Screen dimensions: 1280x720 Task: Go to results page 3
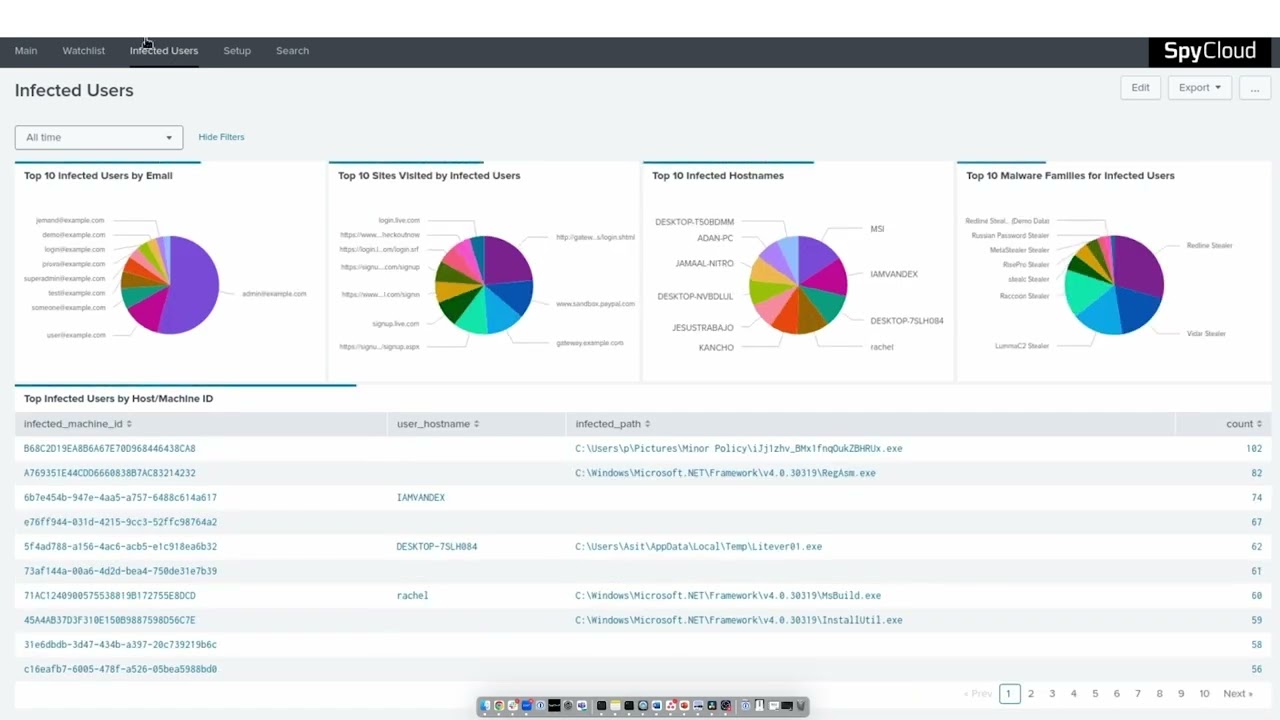coord(1052,694)
